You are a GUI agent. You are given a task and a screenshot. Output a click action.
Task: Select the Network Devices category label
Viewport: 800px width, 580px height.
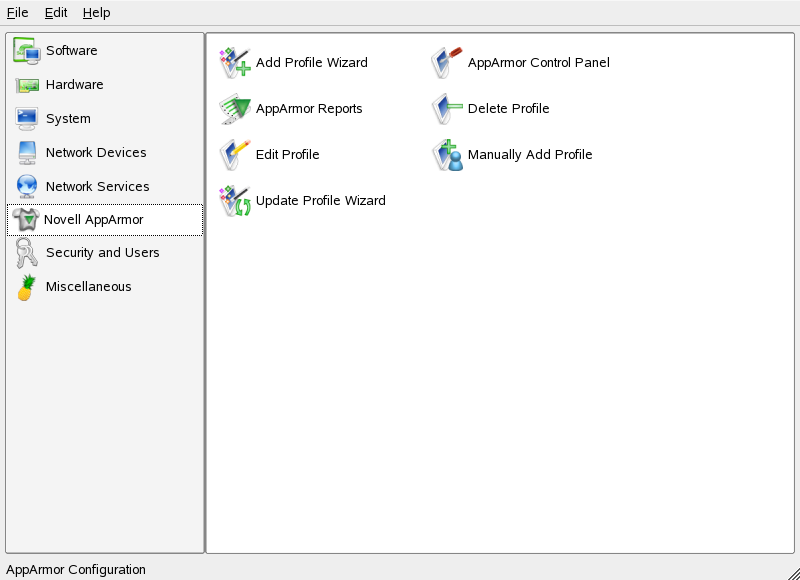tap(96, 153)
